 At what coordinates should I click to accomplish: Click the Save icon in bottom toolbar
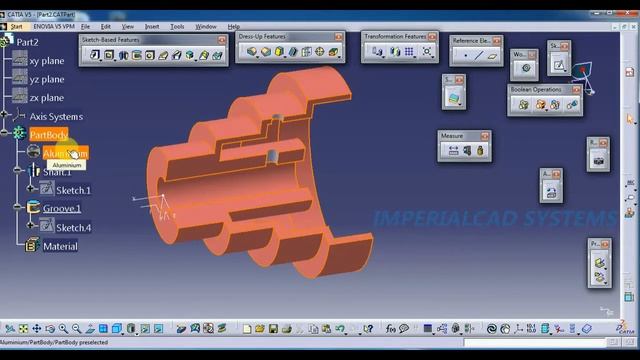coord(273,329)
